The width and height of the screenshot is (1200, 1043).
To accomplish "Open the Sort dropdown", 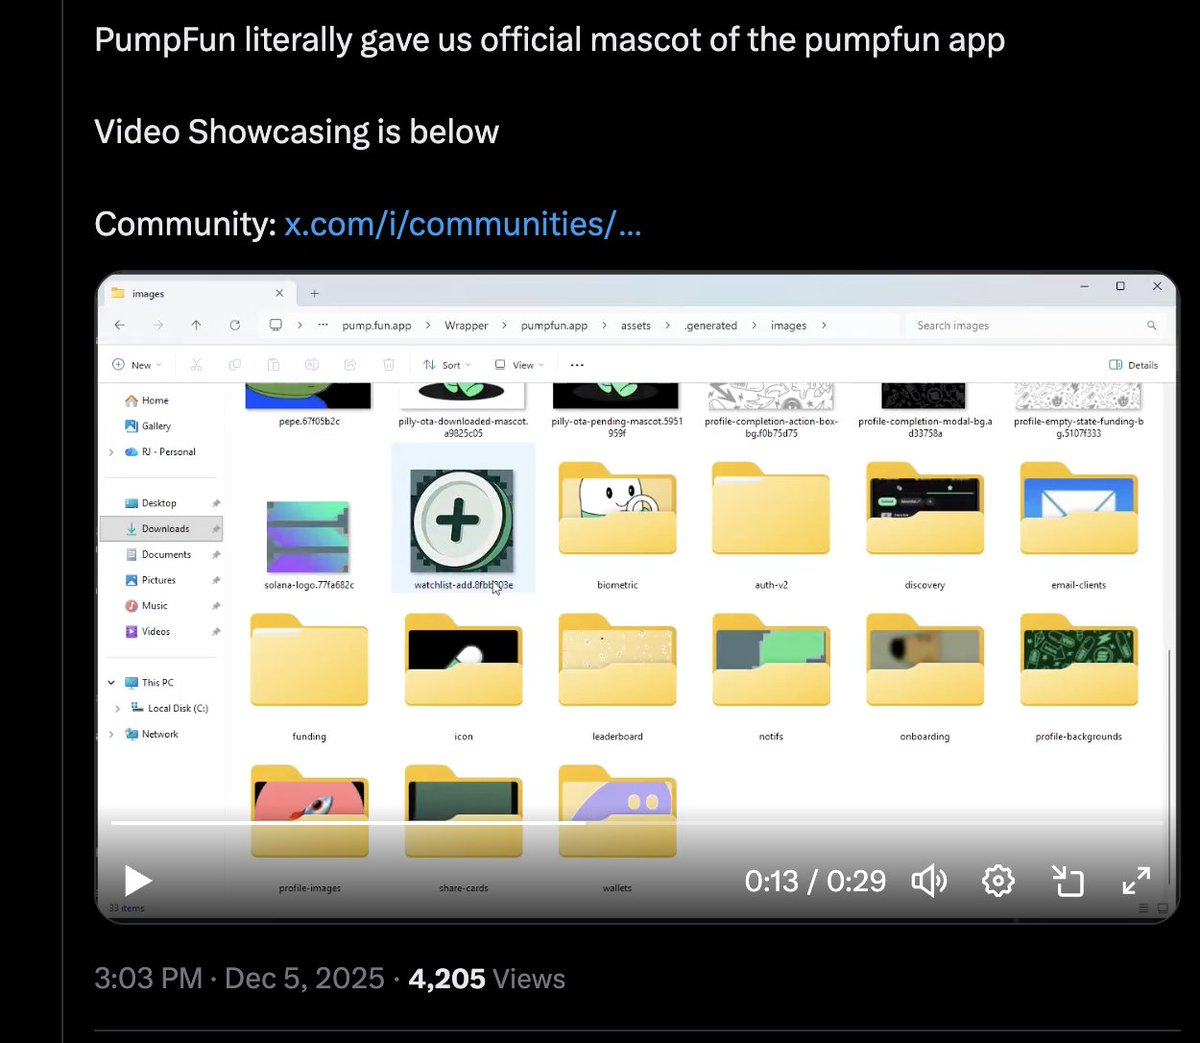I will pyautogui.click(x=447, y=365).
